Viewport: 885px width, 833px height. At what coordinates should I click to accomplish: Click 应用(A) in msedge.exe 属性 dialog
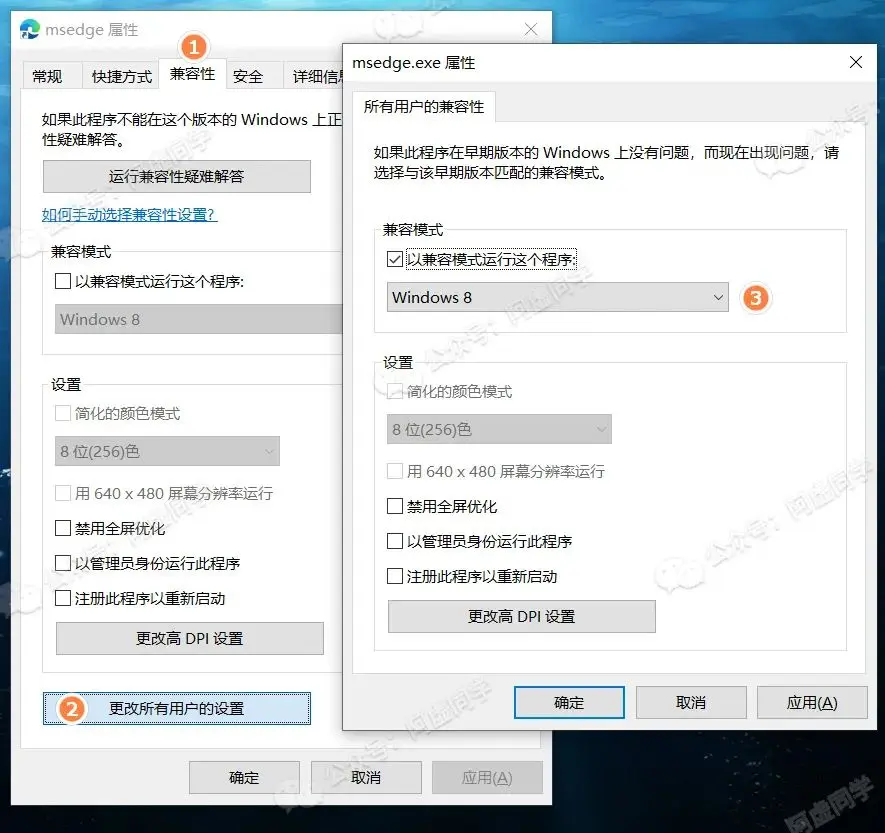(x=812, y=703)
